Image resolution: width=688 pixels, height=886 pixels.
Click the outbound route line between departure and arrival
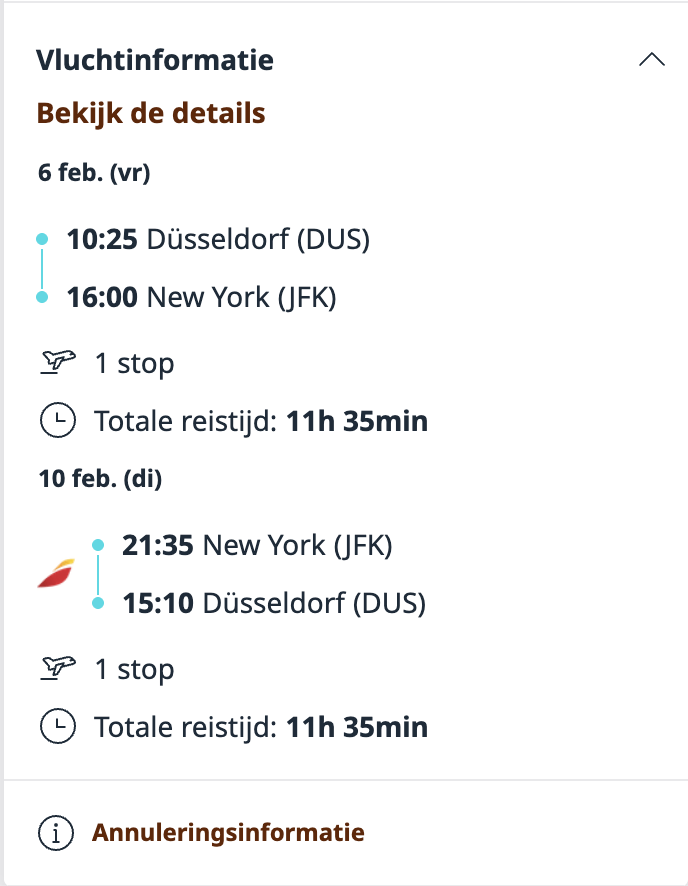click(x=42, y=268)
